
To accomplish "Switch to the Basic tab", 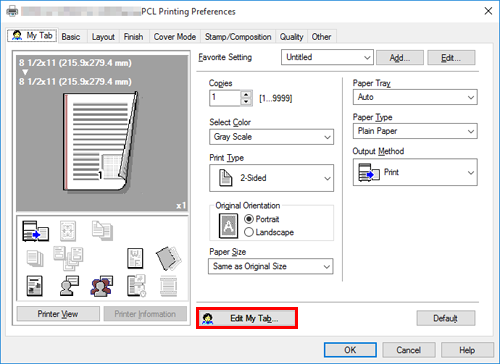I will 71,37.
